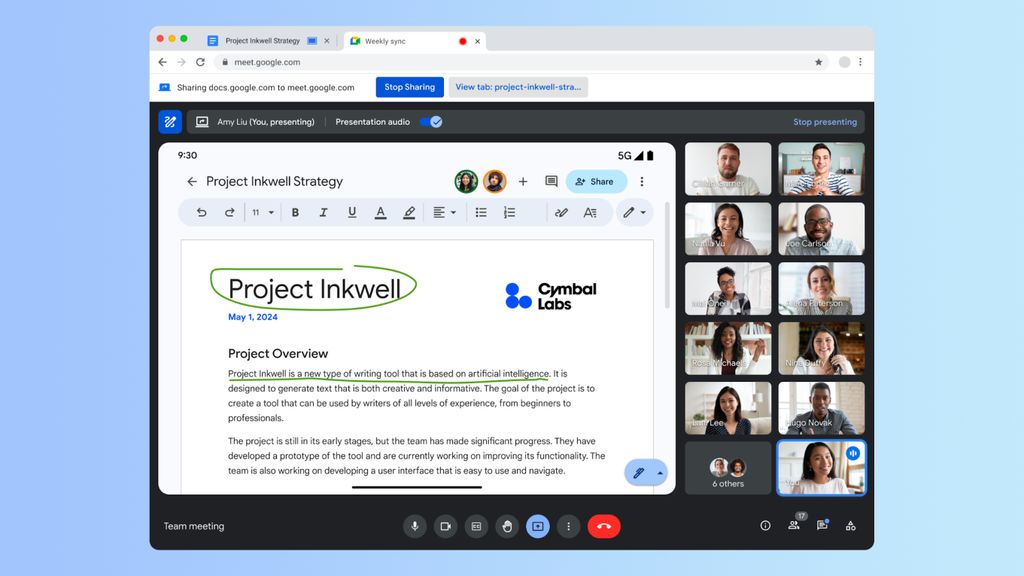Open the text alignment dropdown
The image size is (1024, 576).
(x=444, y=212)
